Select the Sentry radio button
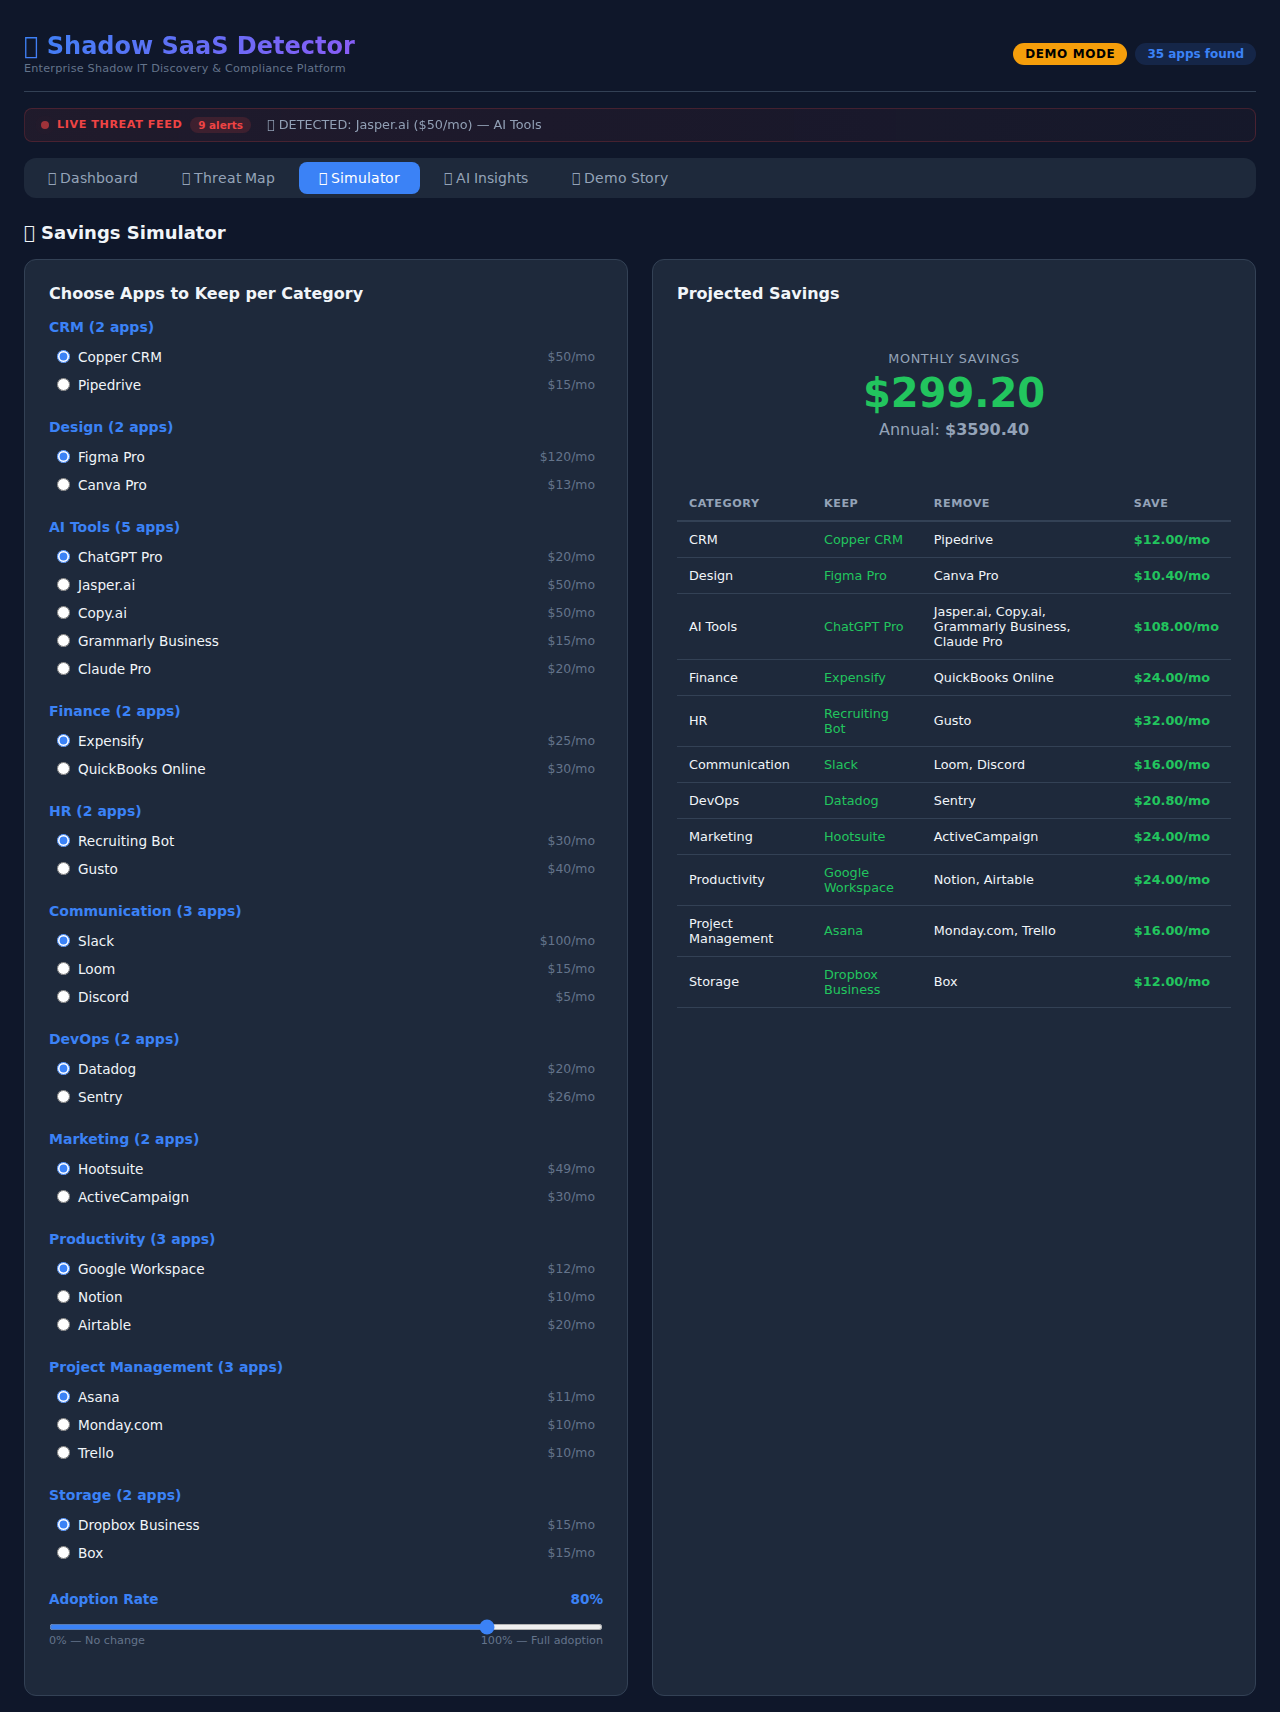The image size is (1280, 1712). pos(63,1097)
